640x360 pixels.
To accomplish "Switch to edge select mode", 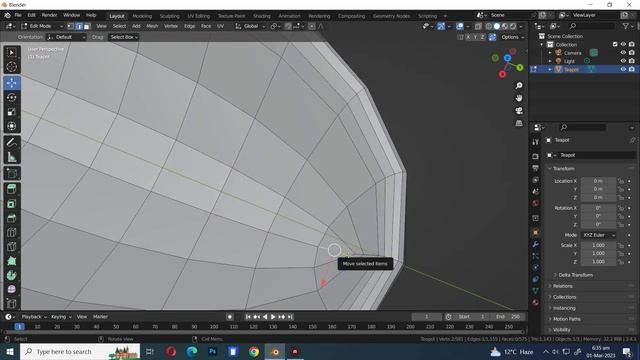I will (x=79, y=26).
